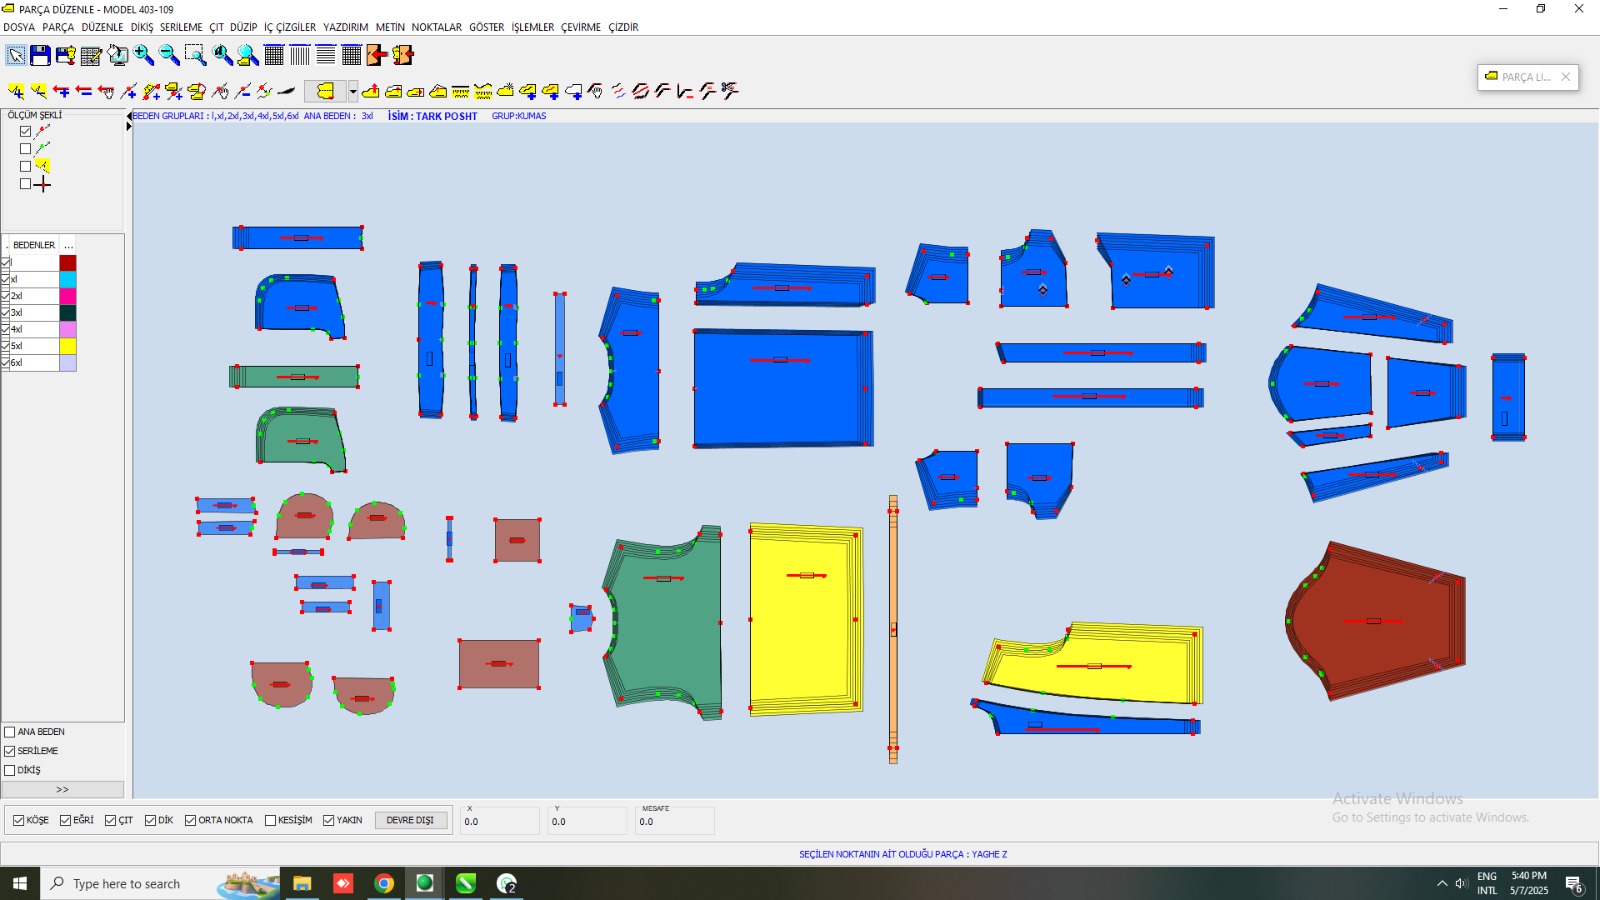Close the PARÇA Lİ... floating panel
Image resolution: width=1600 pixels, height=900 pixels.
click(1566, 77)
